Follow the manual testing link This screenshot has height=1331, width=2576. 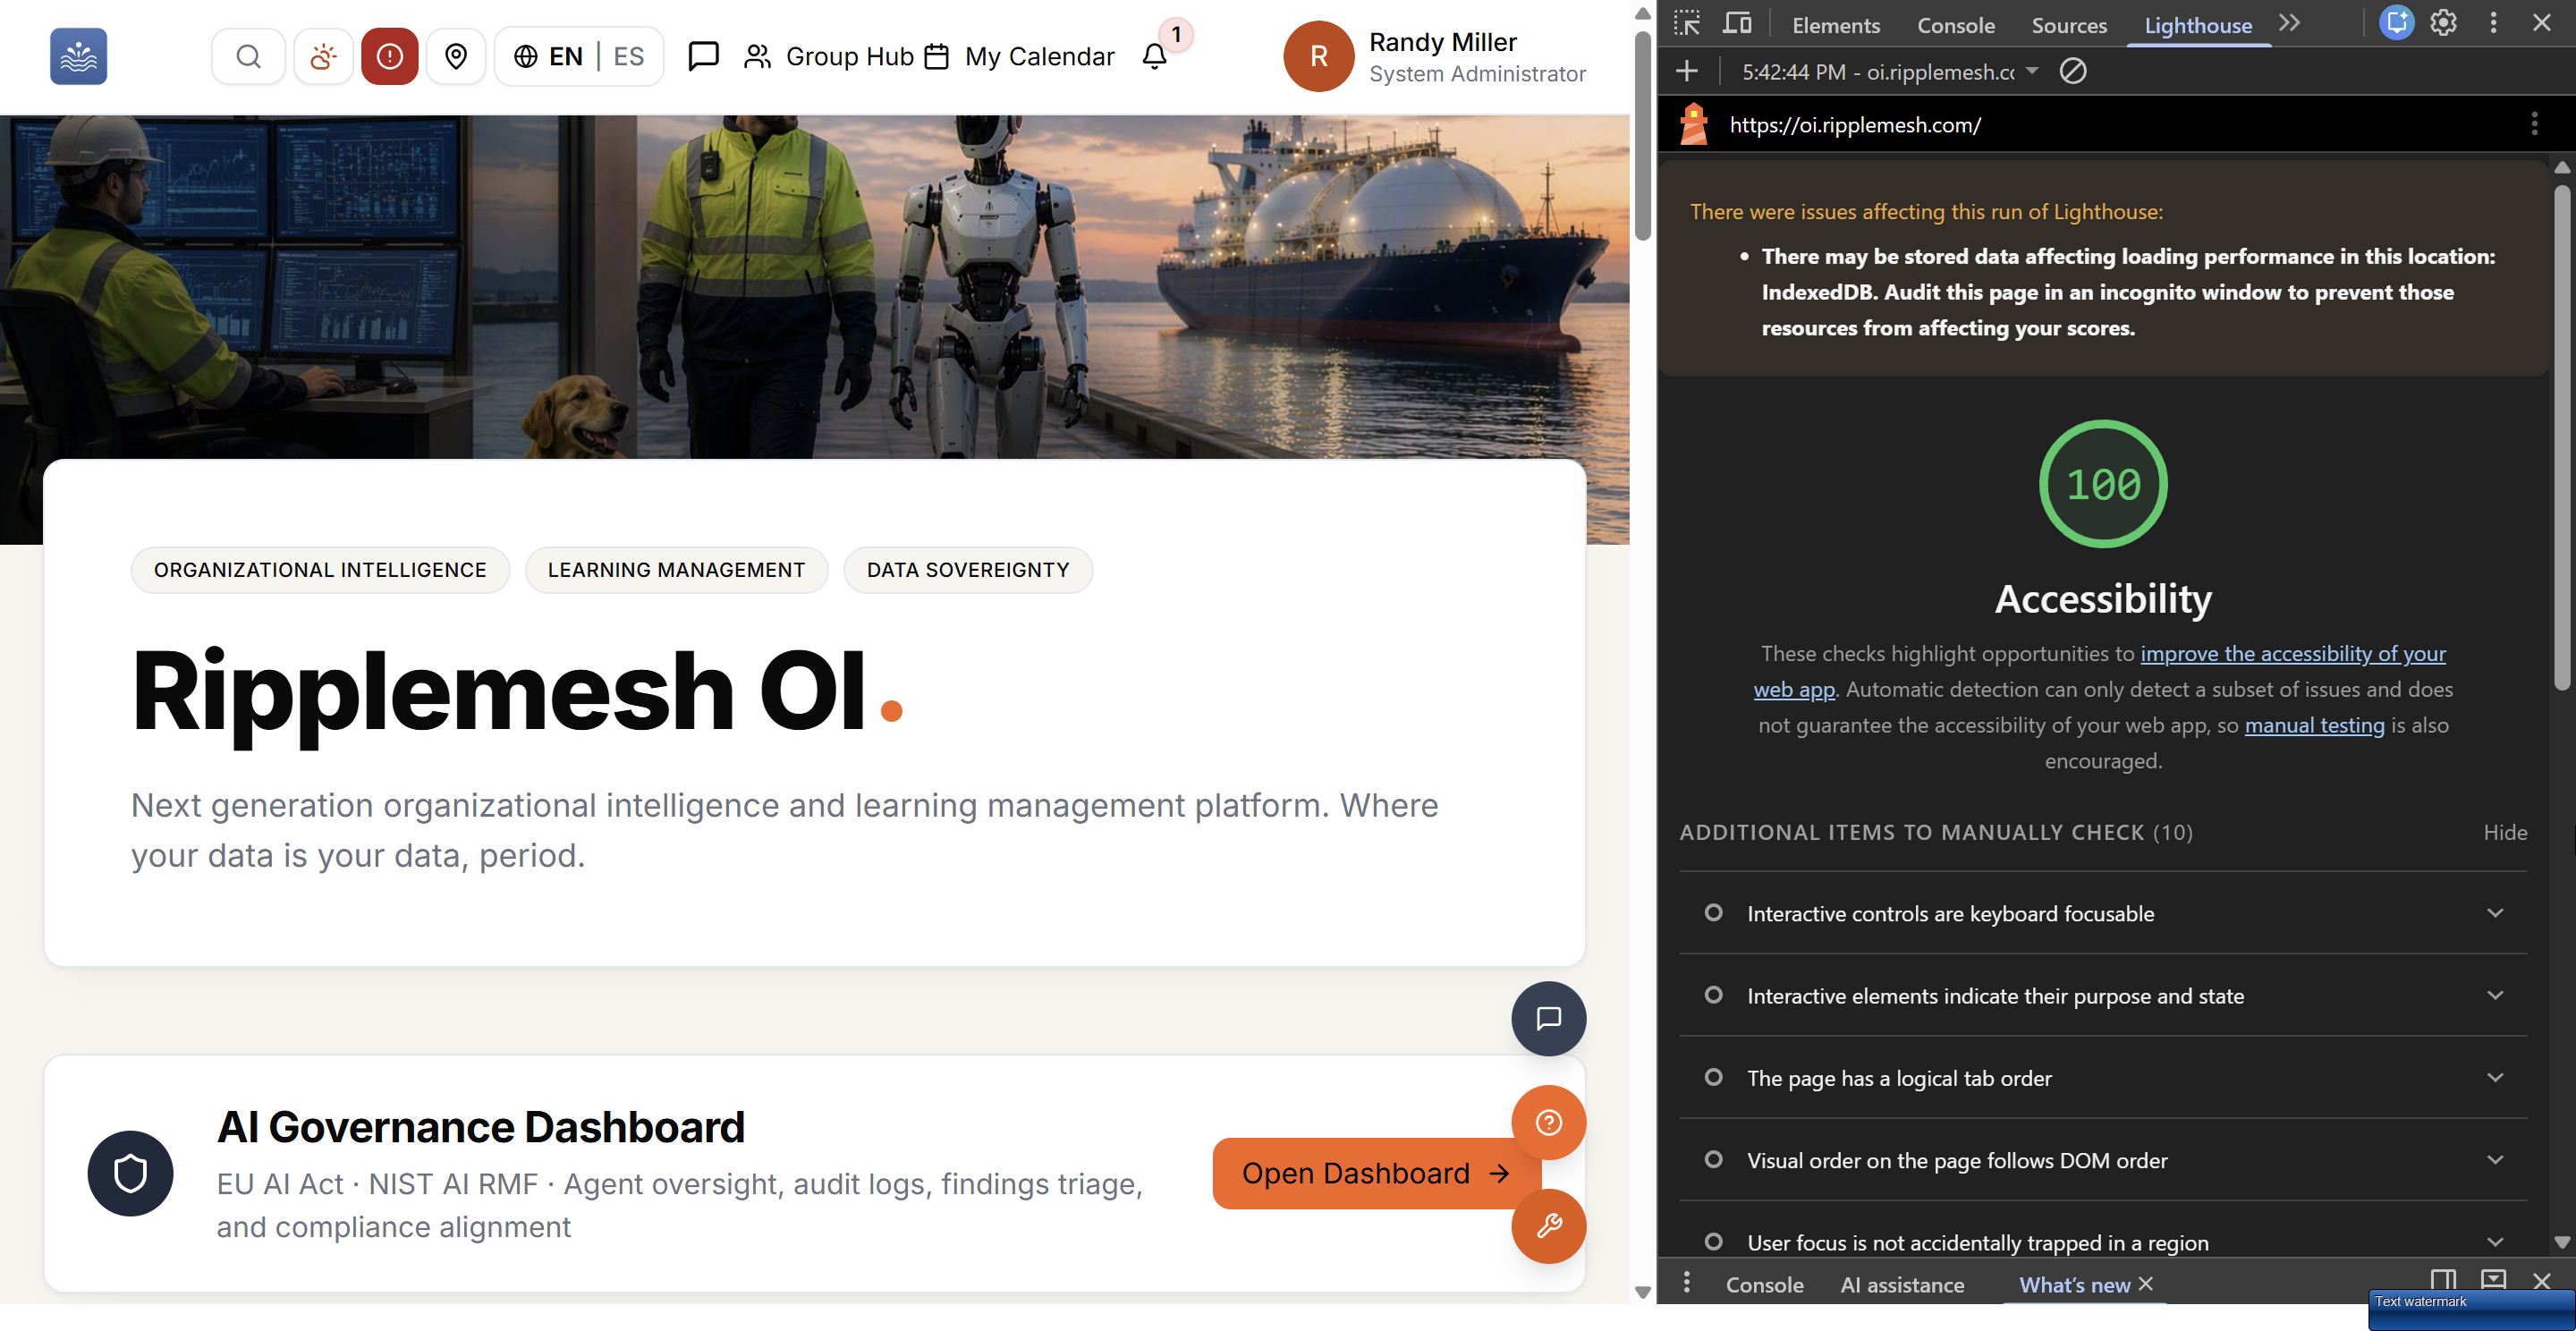2313,725
